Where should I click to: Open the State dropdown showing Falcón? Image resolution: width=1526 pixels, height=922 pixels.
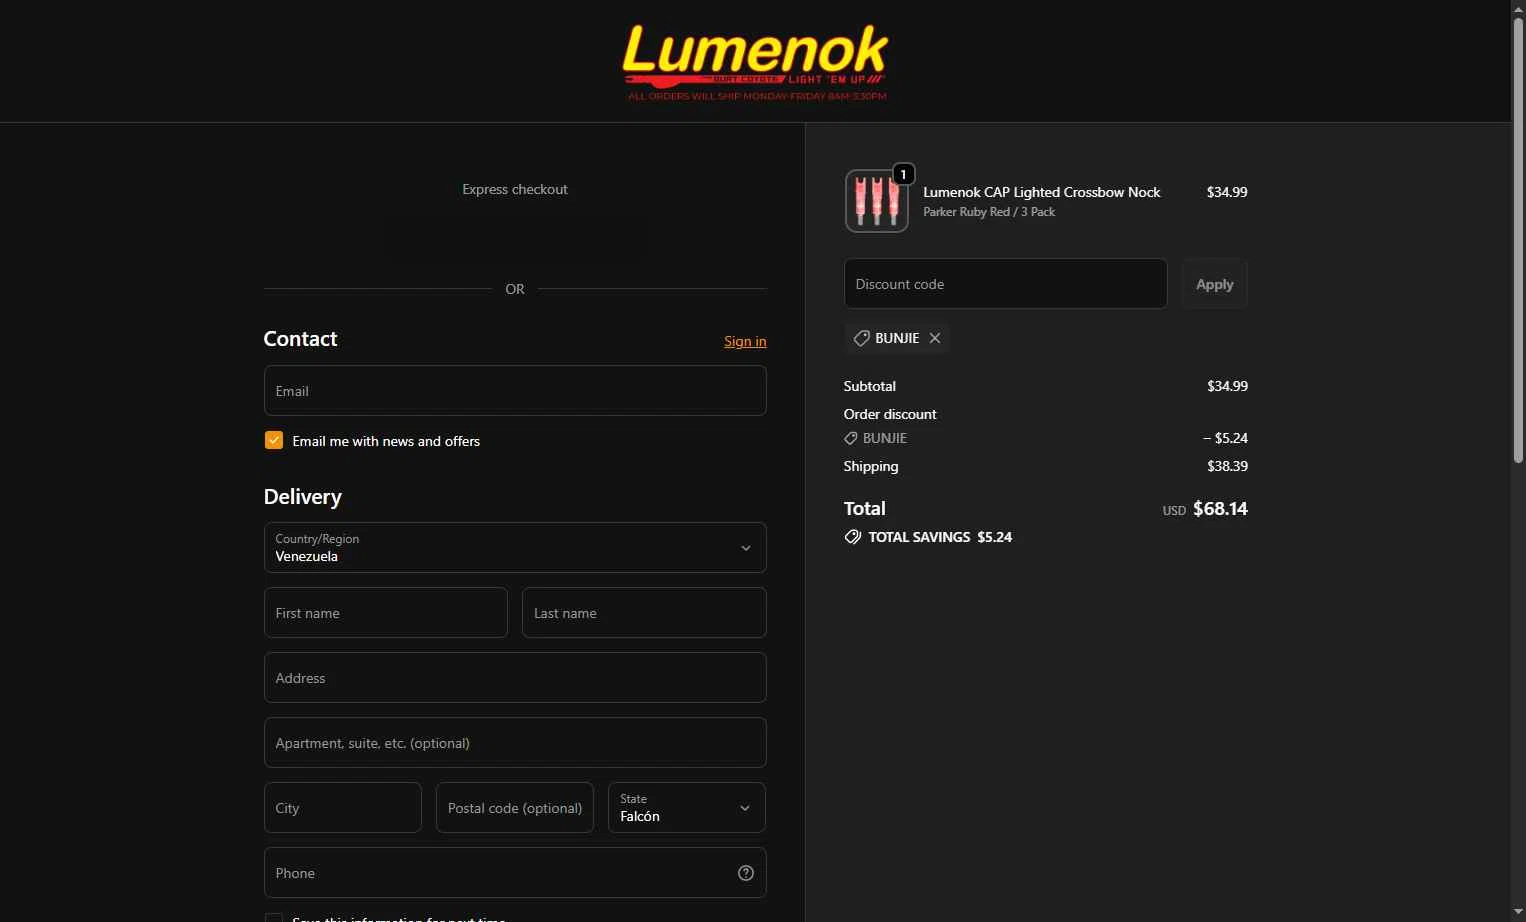pos(687,807)
